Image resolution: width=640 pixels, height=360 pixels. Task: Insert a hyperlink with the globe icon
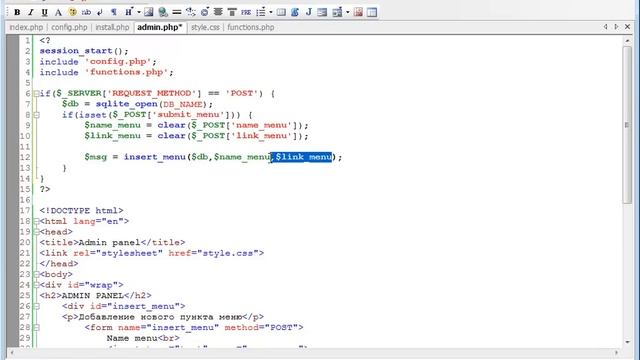tap(163, 12)
